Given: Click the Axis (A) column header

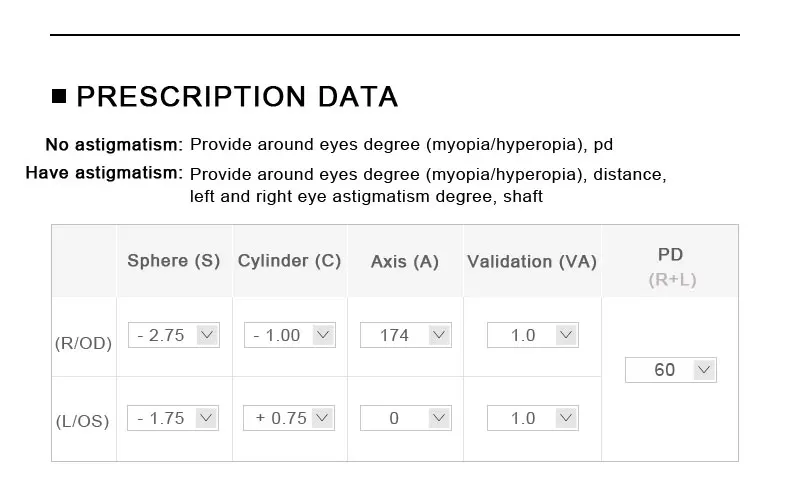Looking at the screenshot, I should point(404,262).
